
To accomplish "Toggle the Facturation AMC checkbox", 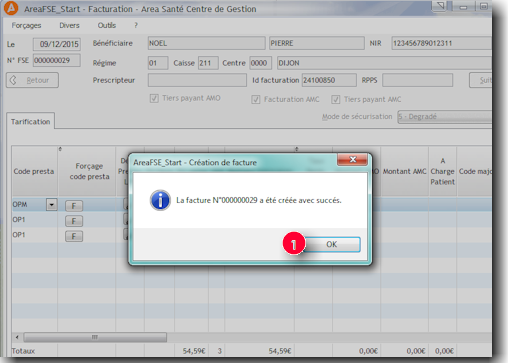I will point(256,100).
